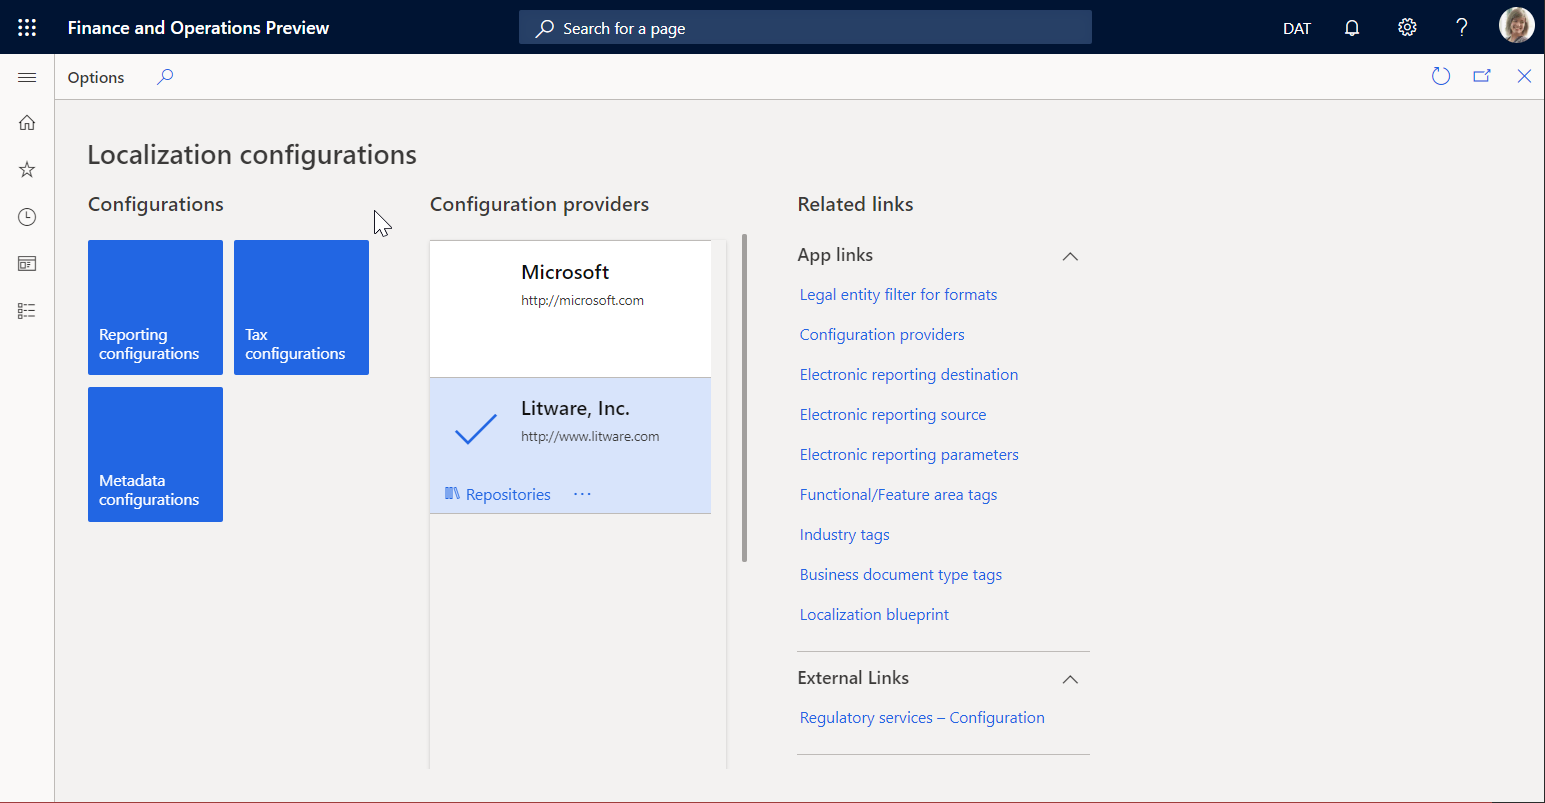Open the Metadata configurations tile

[155, 454]
